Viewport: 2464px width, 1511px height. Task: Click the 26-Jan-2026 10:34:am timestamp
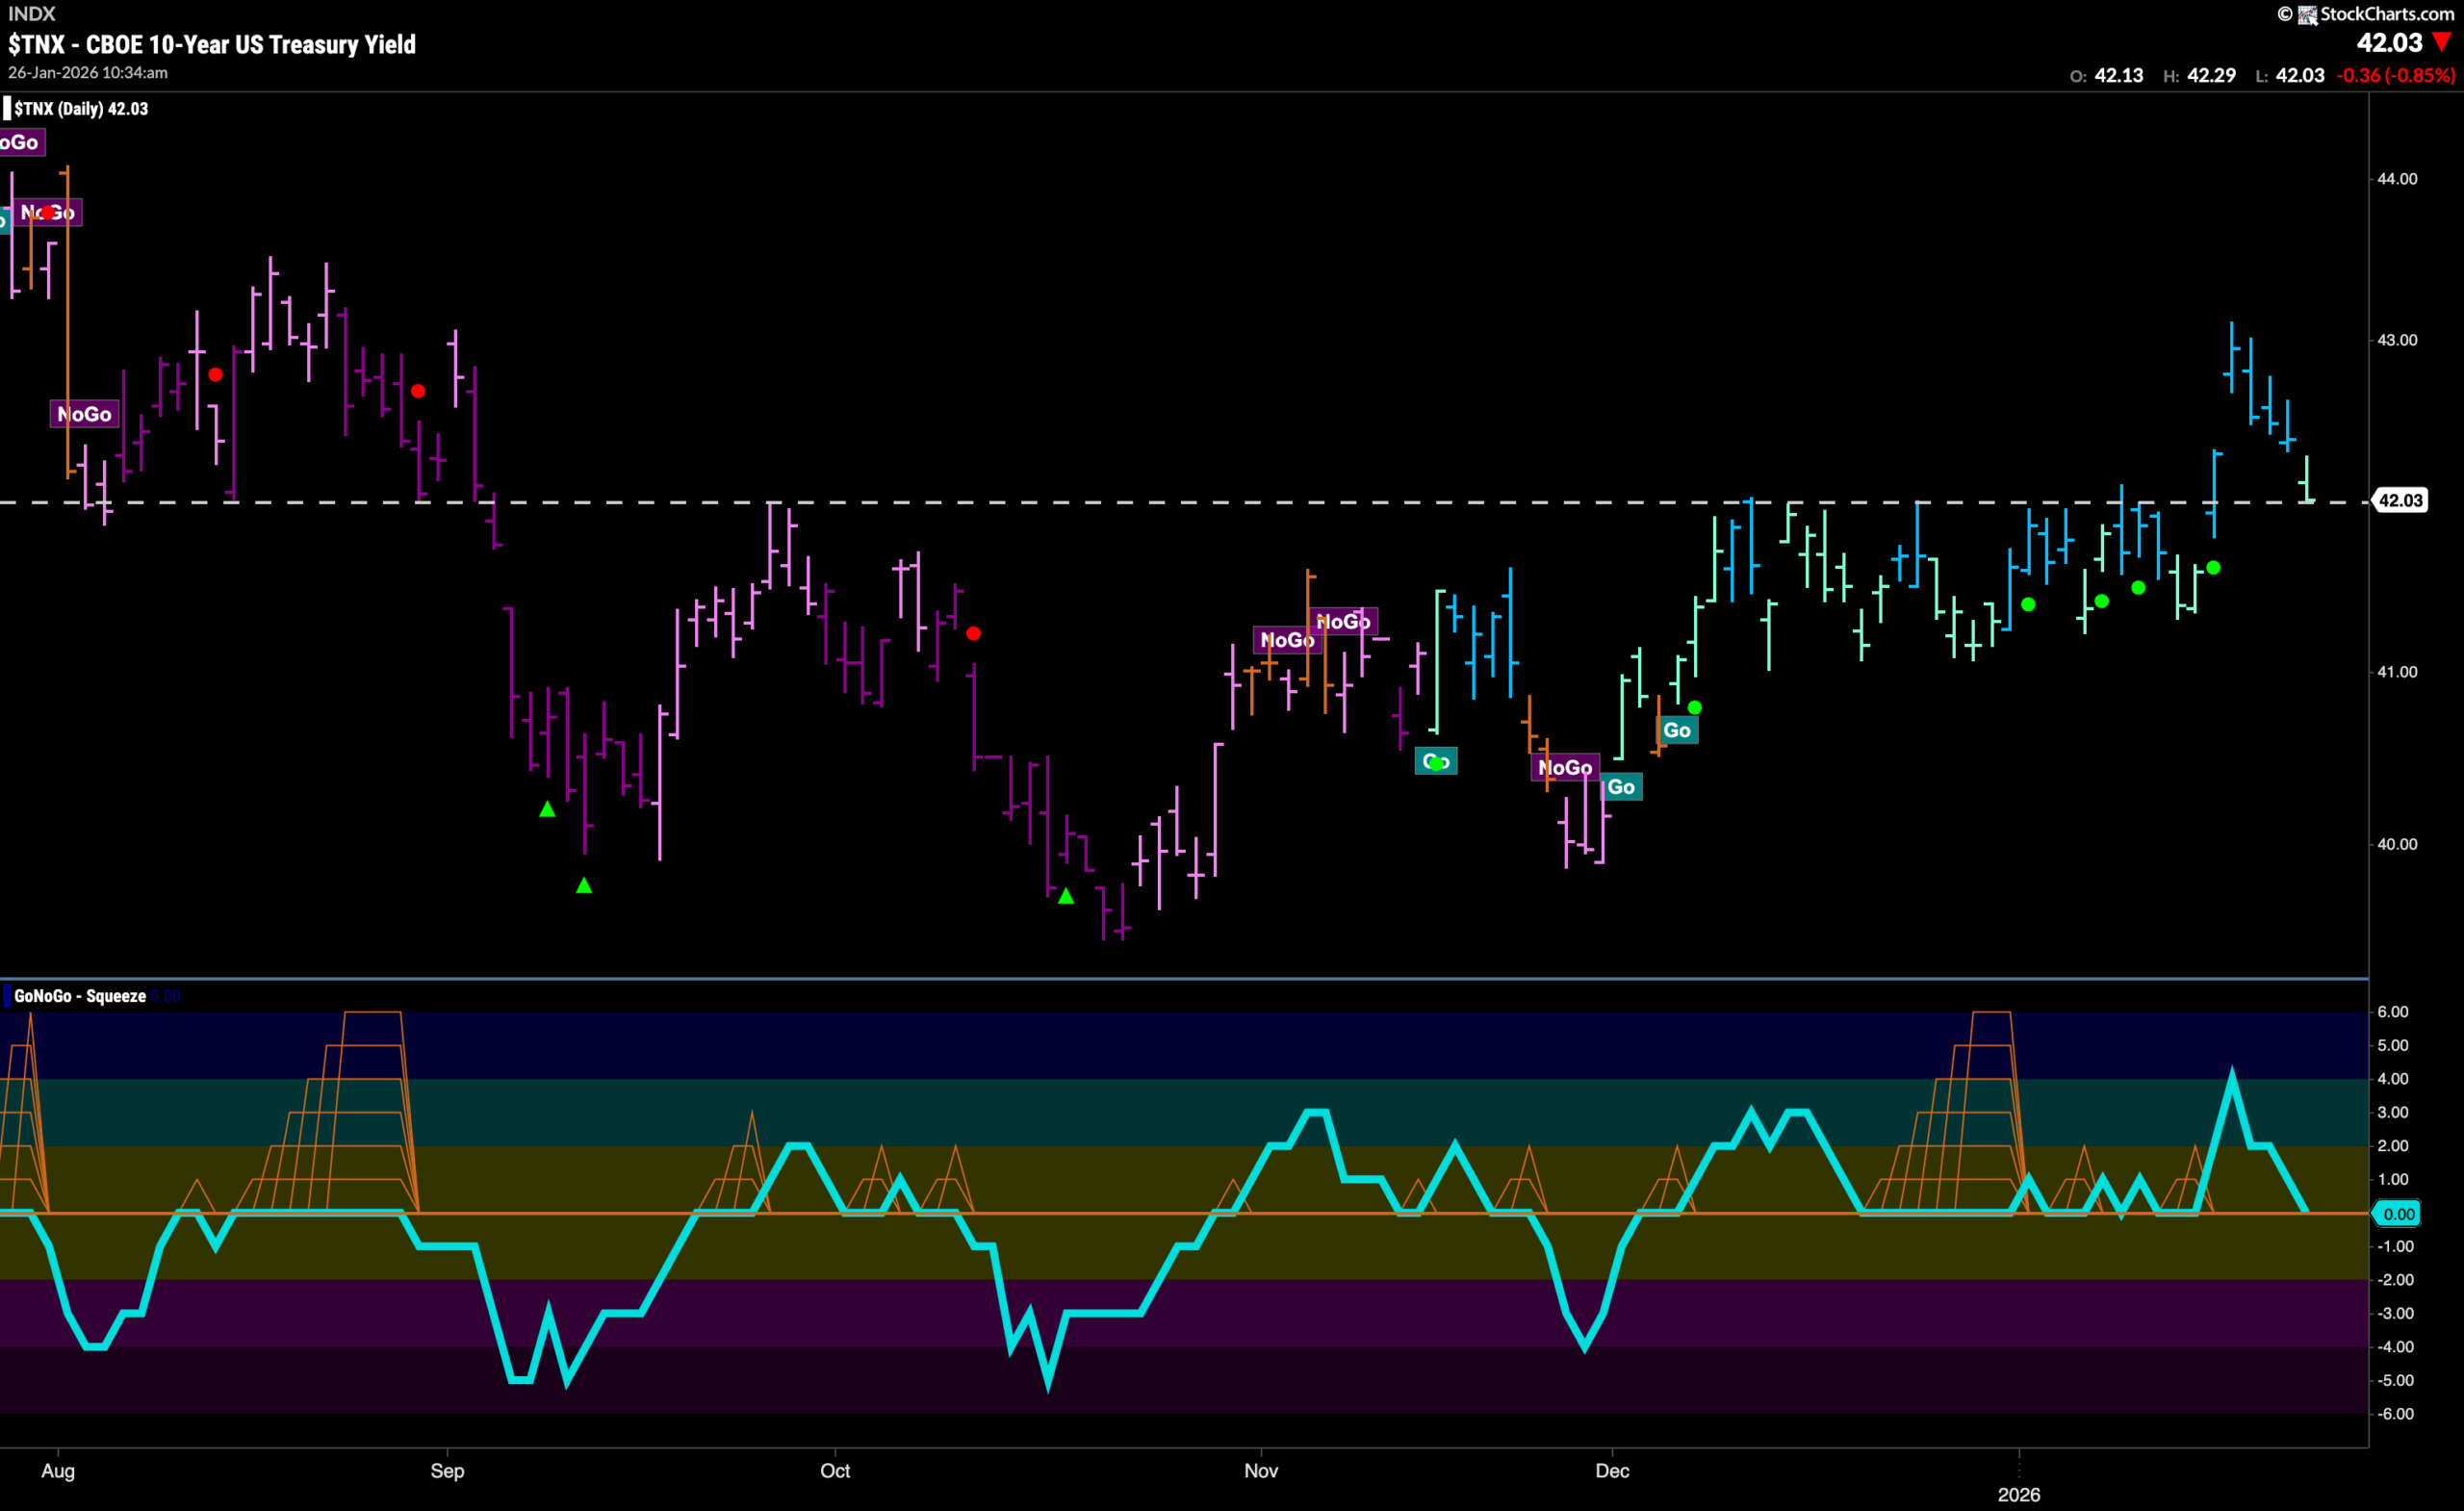(88, 73)
